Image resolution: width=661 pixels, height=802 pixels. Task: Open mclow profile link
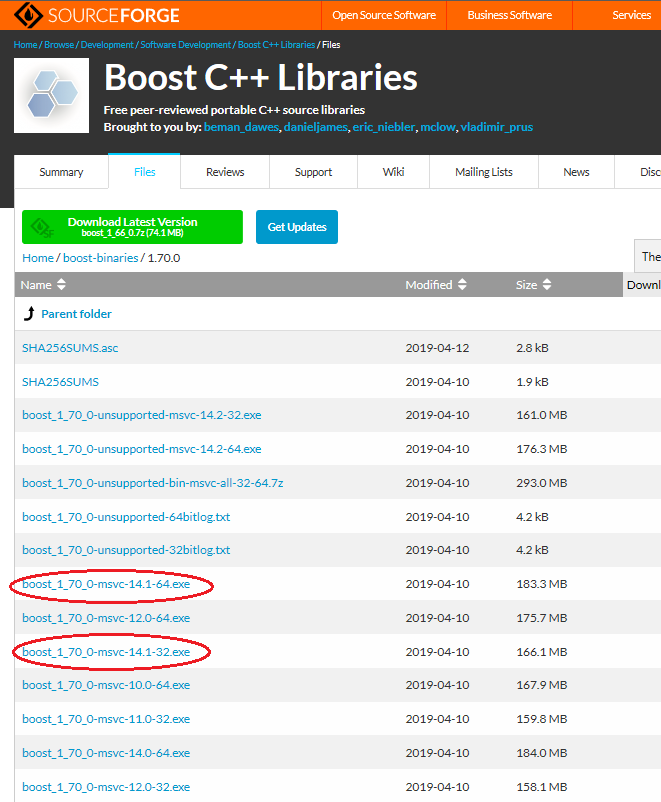(x=437, y=127)
